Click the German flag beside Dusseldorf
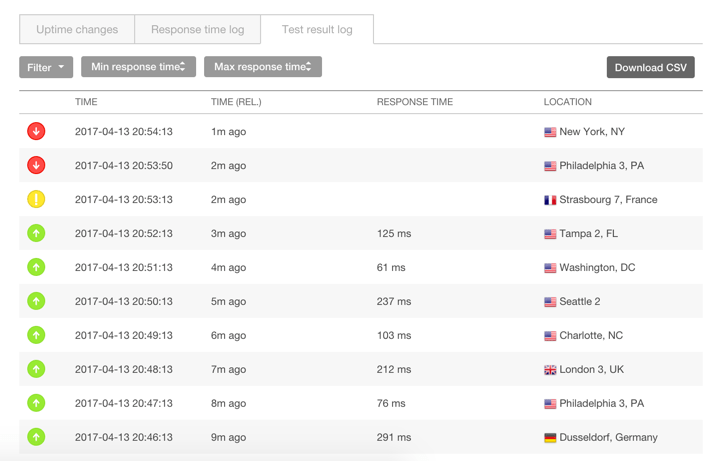The height and width of the screenshot is (461, 709). [550, 438]
